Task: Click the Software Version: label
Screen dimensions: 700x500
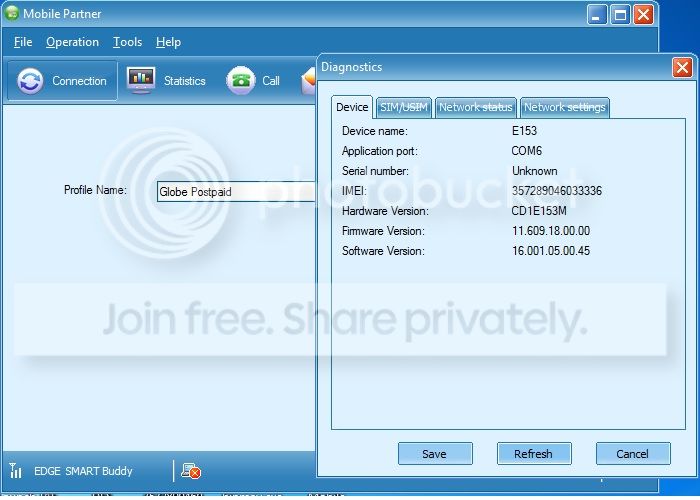Action: pyautogui.click(x=383, y=251)
